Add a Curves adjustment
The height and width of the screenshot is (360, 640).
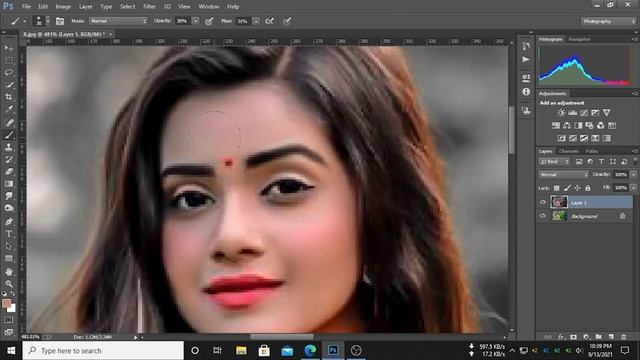pos(584,113)
